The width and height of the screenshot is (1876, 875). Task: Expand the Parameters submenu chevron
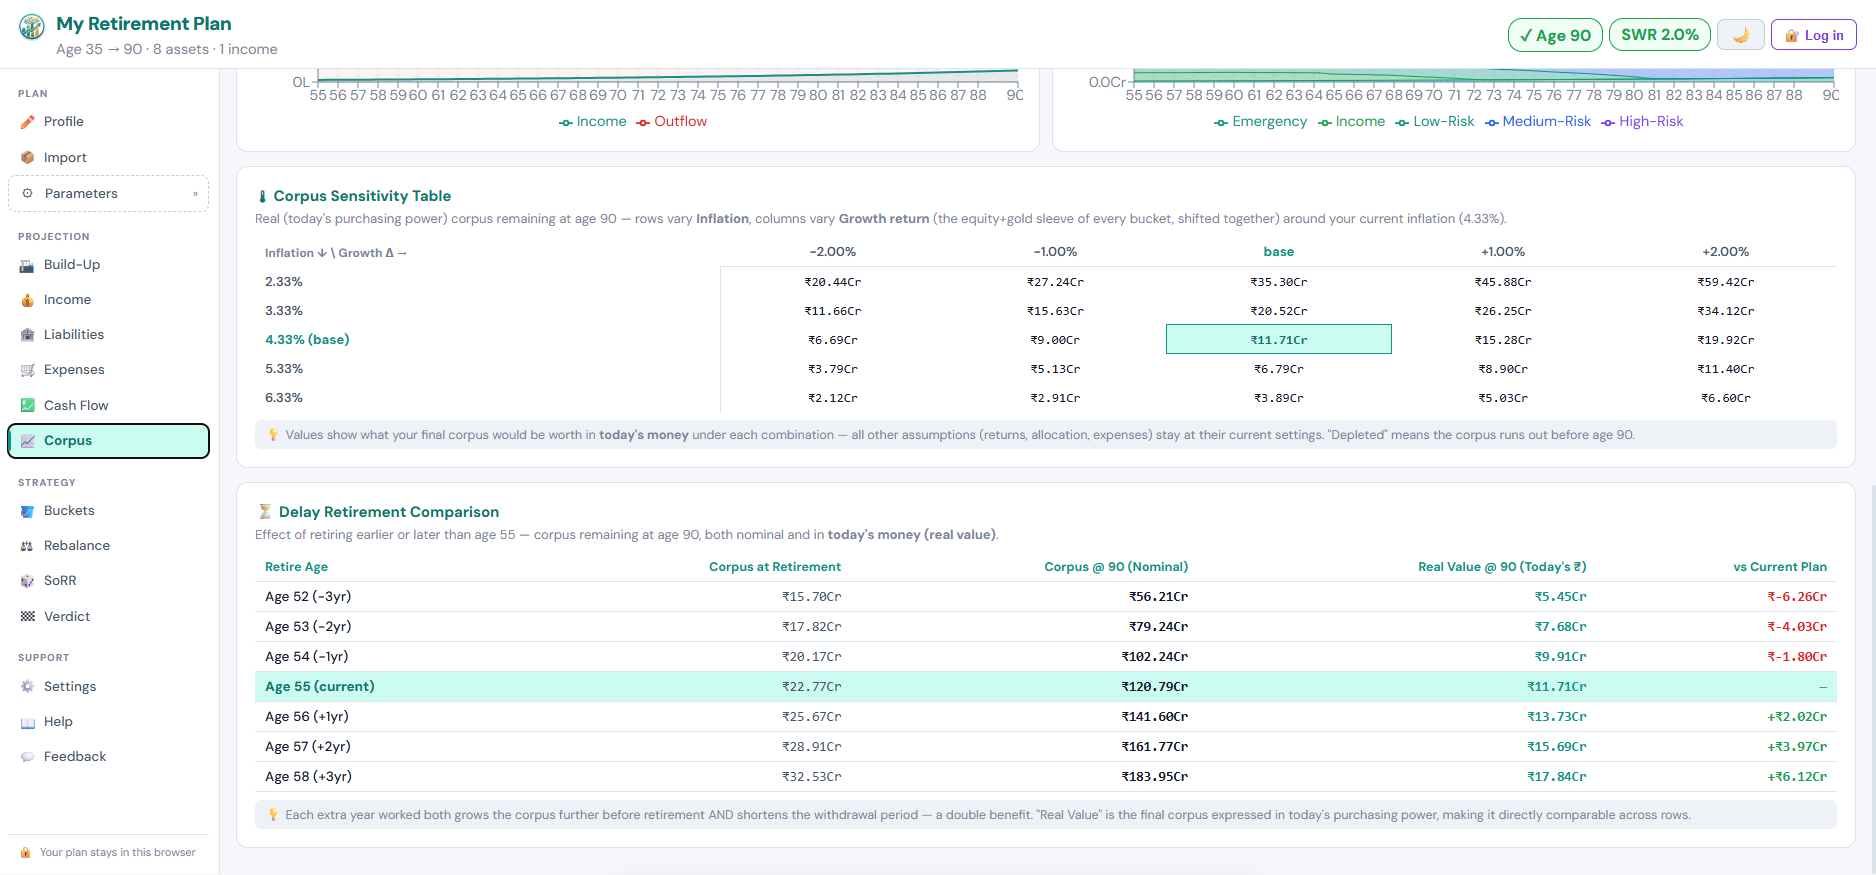coord(195,194)
